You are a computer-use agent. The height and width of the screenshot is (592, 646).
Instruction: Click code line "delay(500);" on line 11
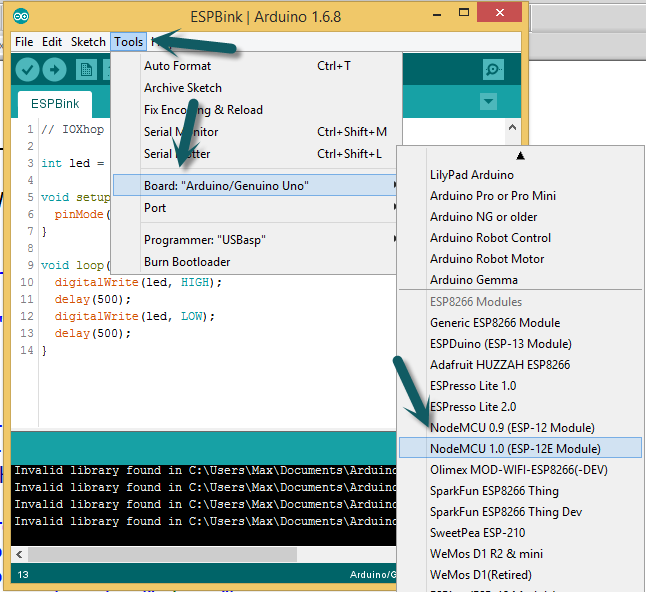93,299
